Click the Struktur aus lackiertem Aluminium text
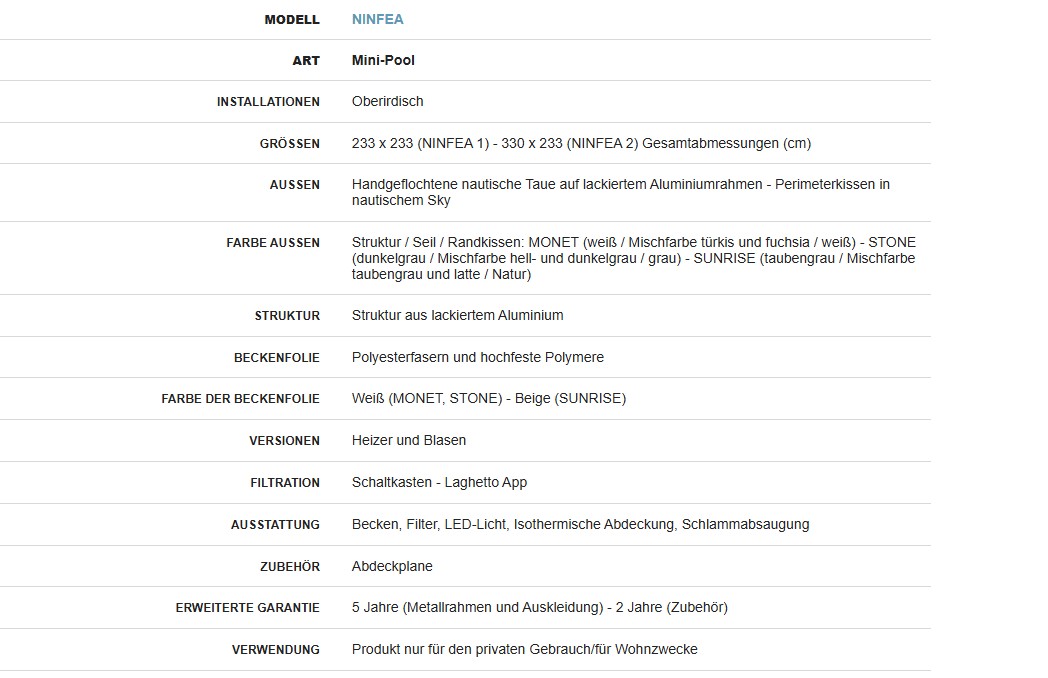The image size is (1048, 678). pyautogui.click(x=457, y=315)
